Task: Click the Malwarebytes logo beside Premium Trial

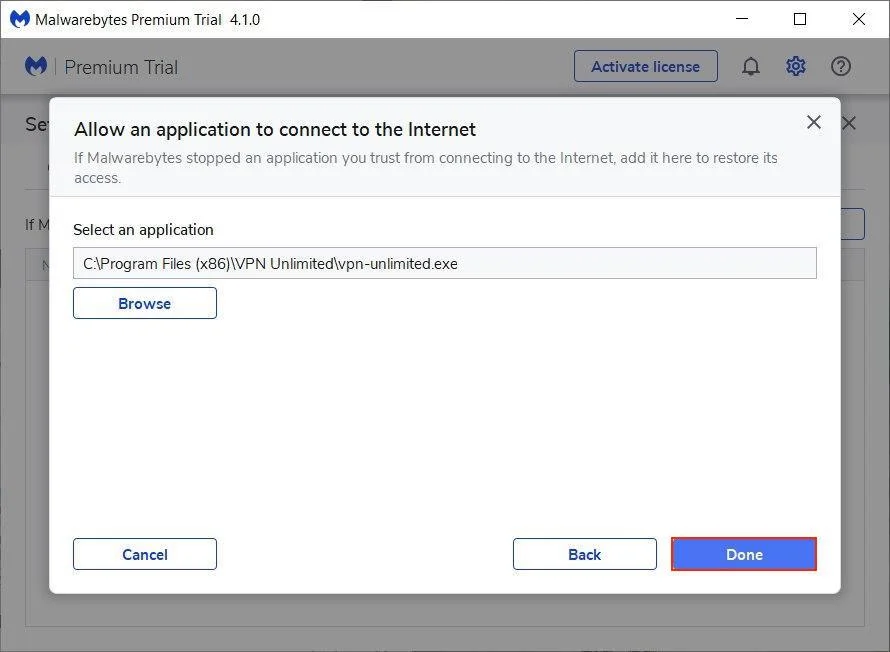Action: [x=36, y=67]
